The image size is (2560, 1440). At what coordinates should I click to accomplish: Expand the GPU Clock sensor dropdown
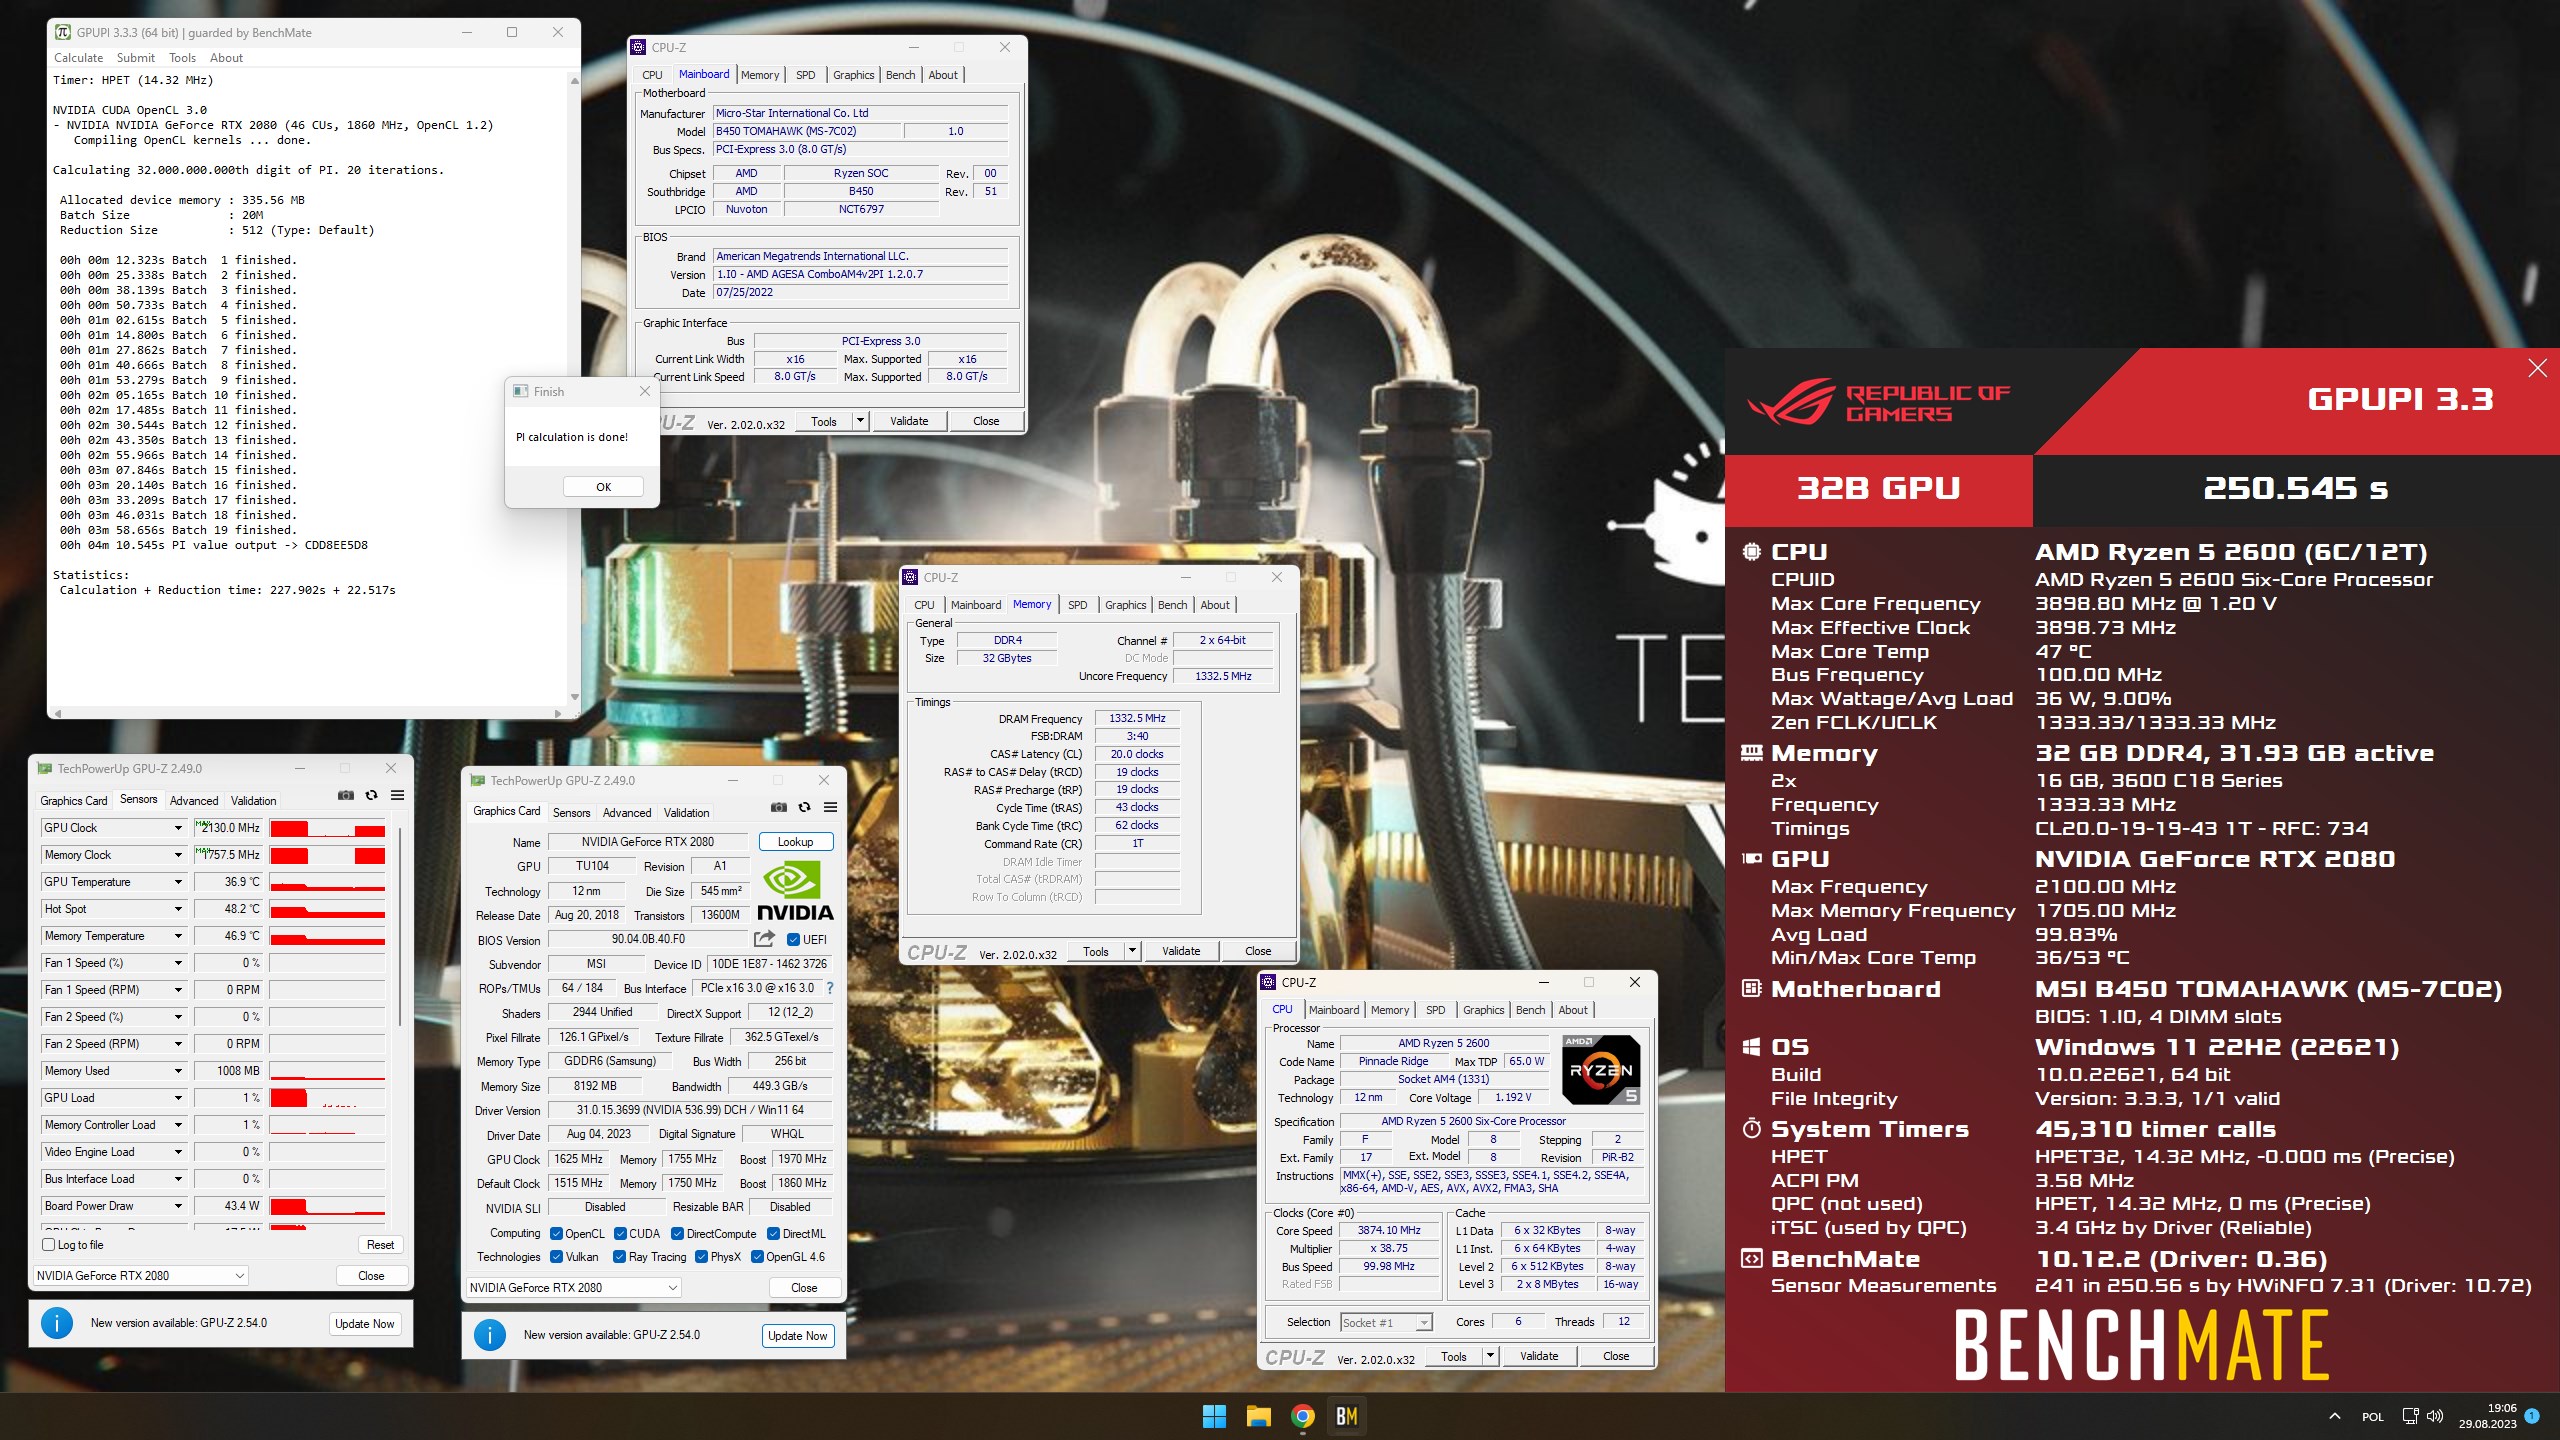click(x=178, y=828)
